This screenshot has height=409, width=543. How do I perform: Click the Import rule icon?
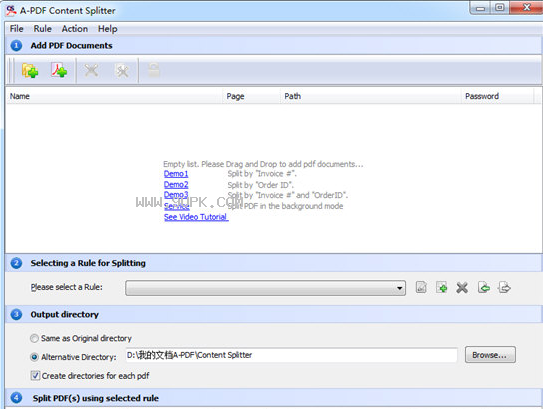[x=484, y=287]
